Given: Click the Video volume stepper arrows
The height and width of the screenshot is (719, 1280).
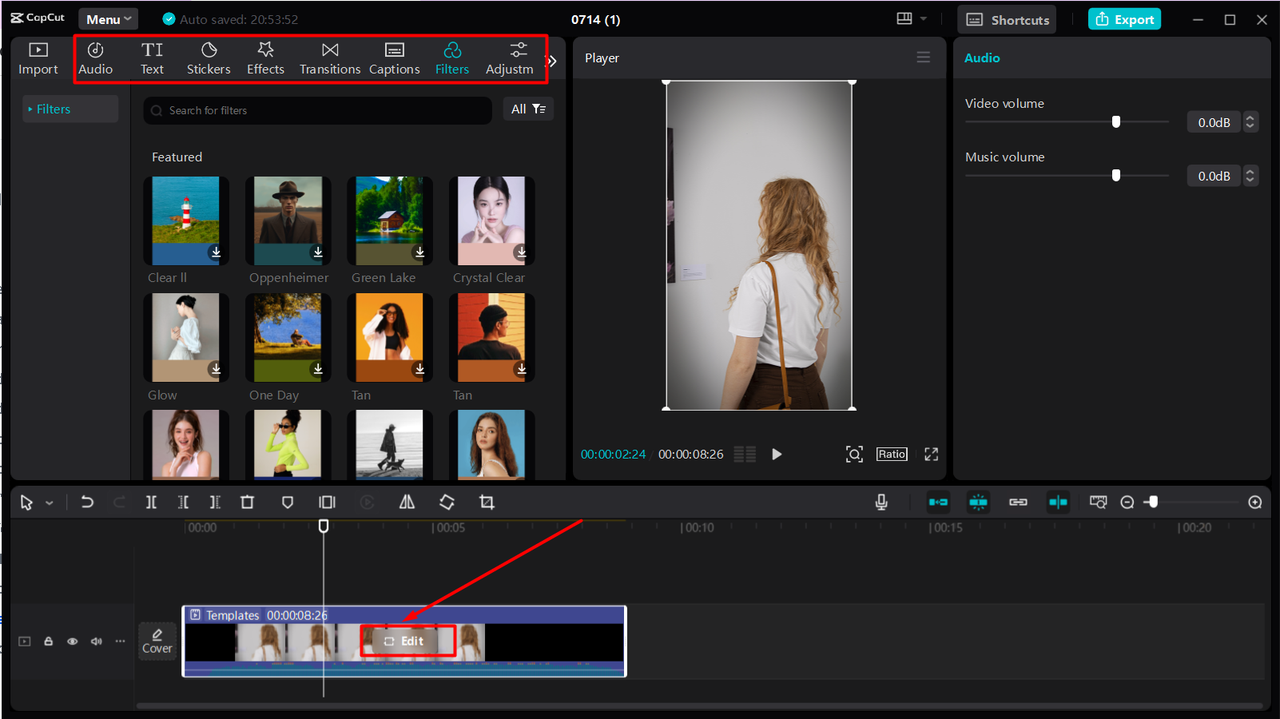Looking at the screenshot, I should [1250, 122].
